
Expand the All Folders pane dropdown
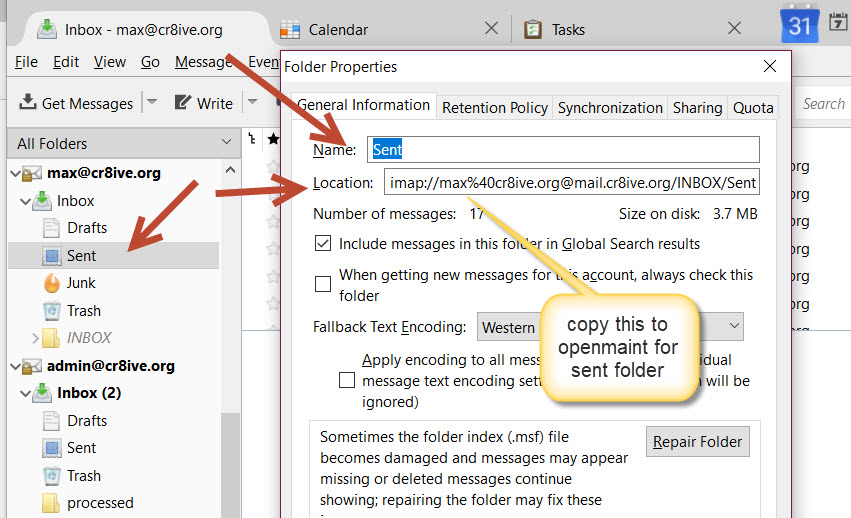pyautogui.click(x=226, y=144)
